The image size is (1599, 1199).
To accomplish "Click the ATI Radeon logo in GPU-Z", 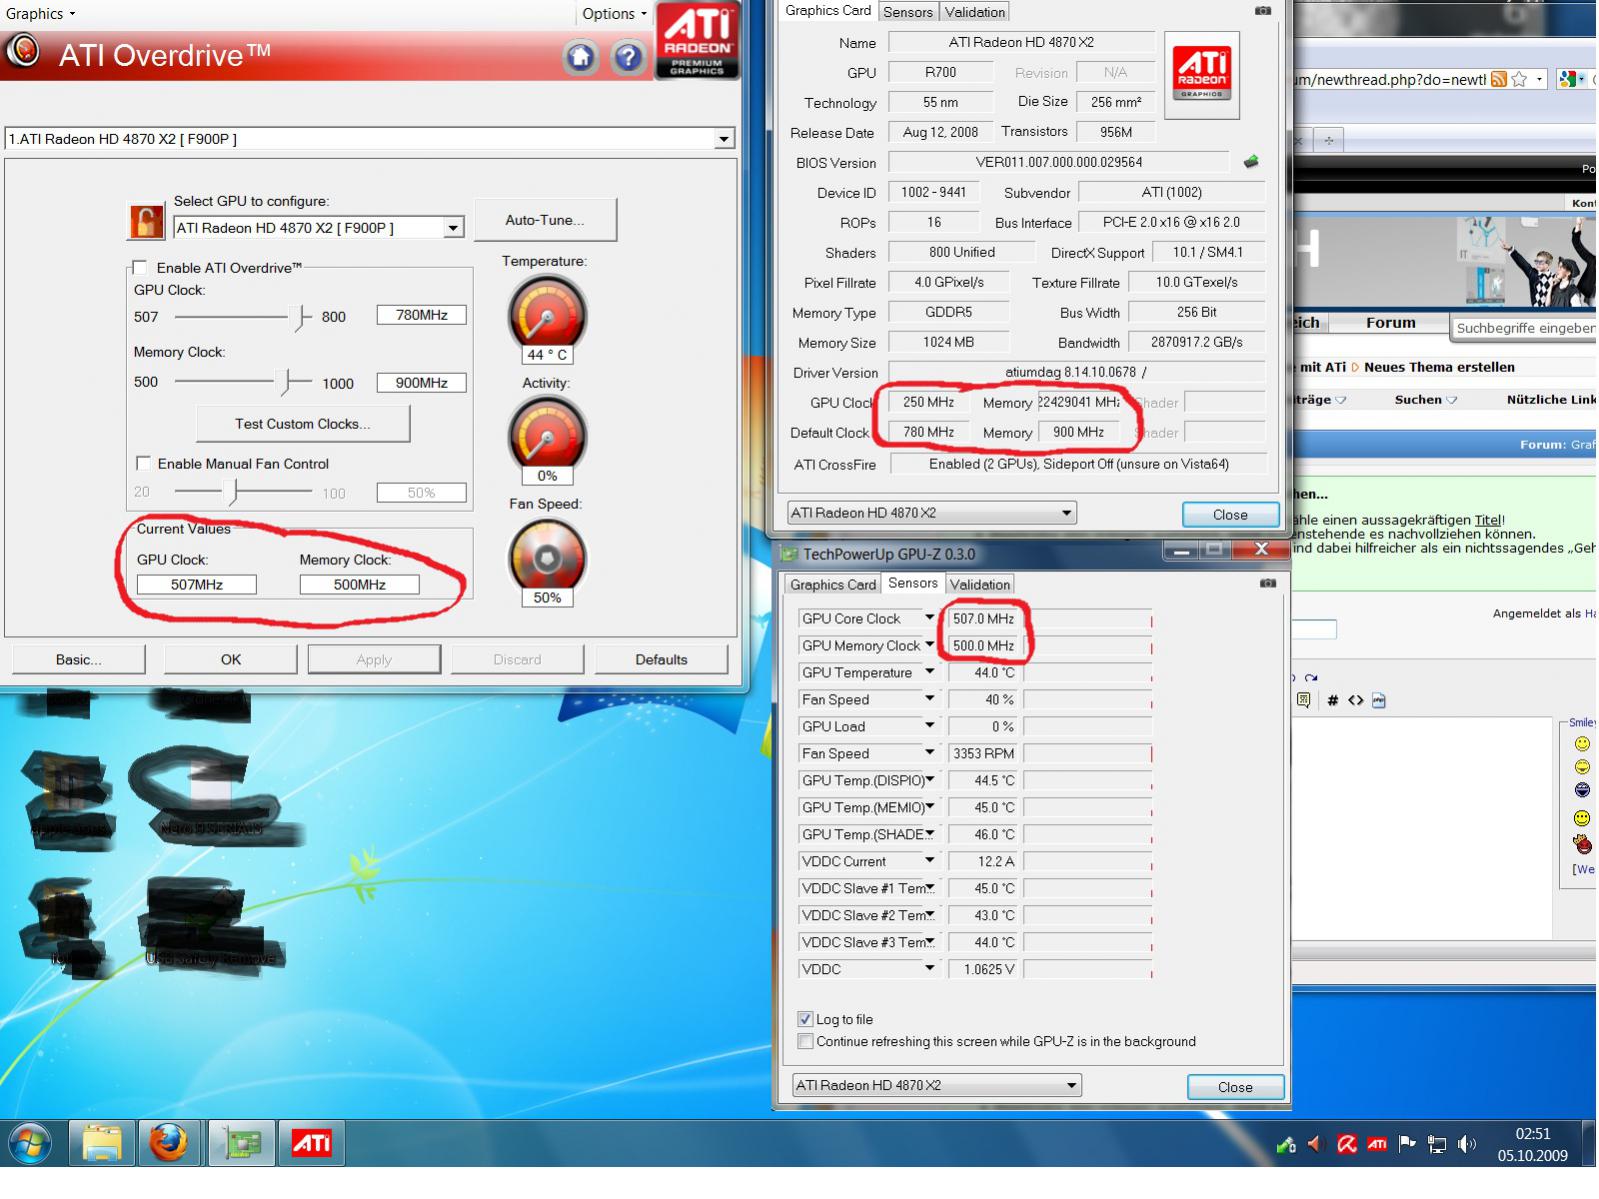I will (x=1202, y=74).
